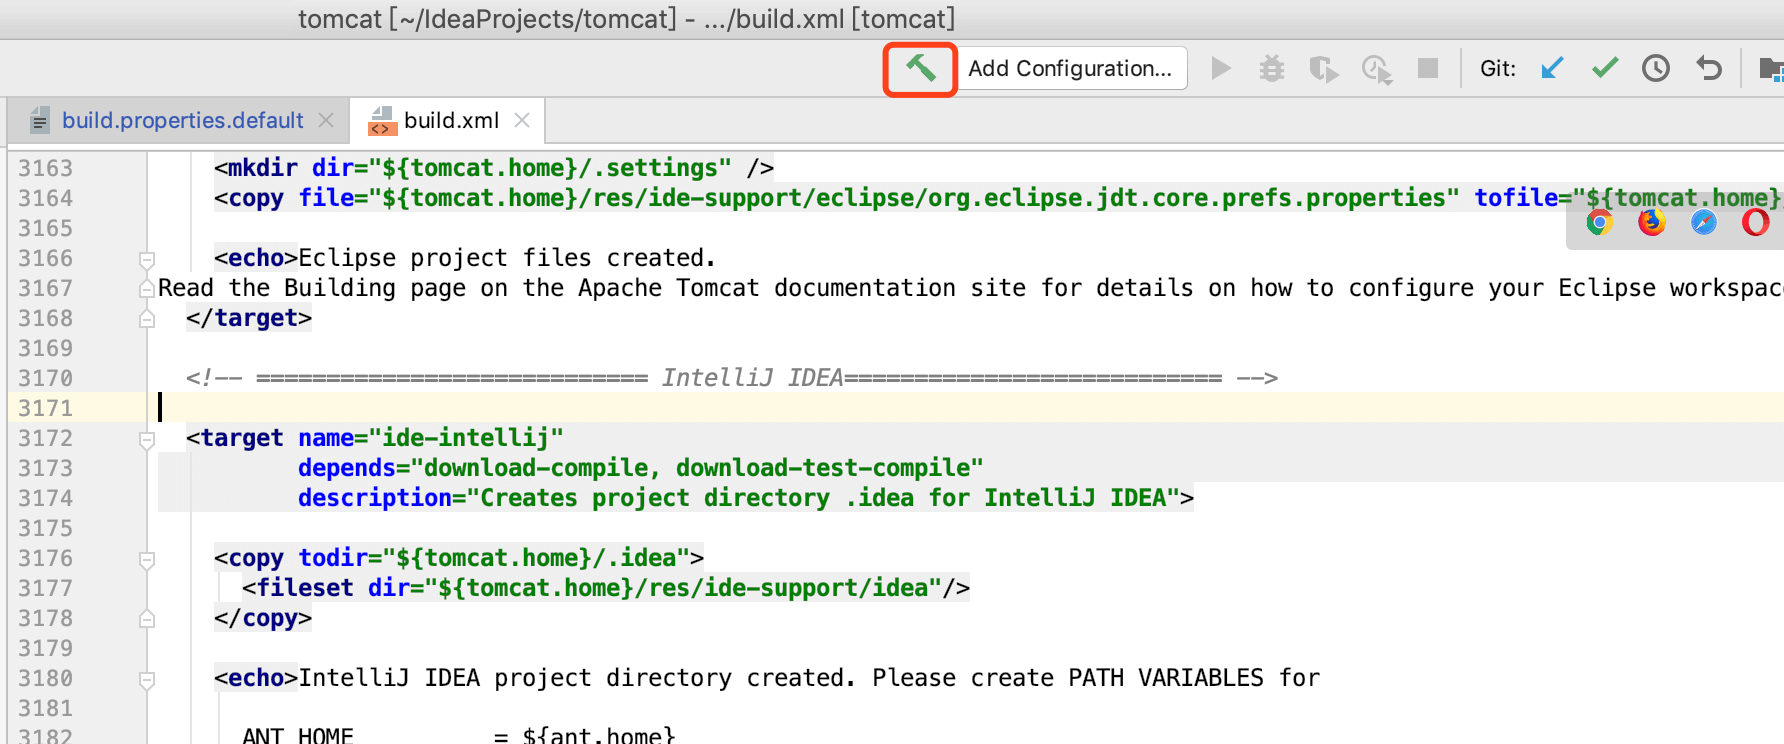Click line number 3163 in the gutter
The width and height of the screenshot is (1784, 744).
pyautogui.click(x=46, y=168)
